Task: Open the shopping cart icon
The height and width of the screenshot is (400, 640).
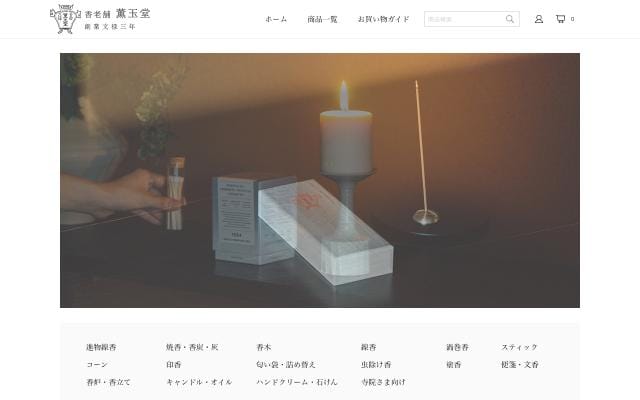Action: 560,19
